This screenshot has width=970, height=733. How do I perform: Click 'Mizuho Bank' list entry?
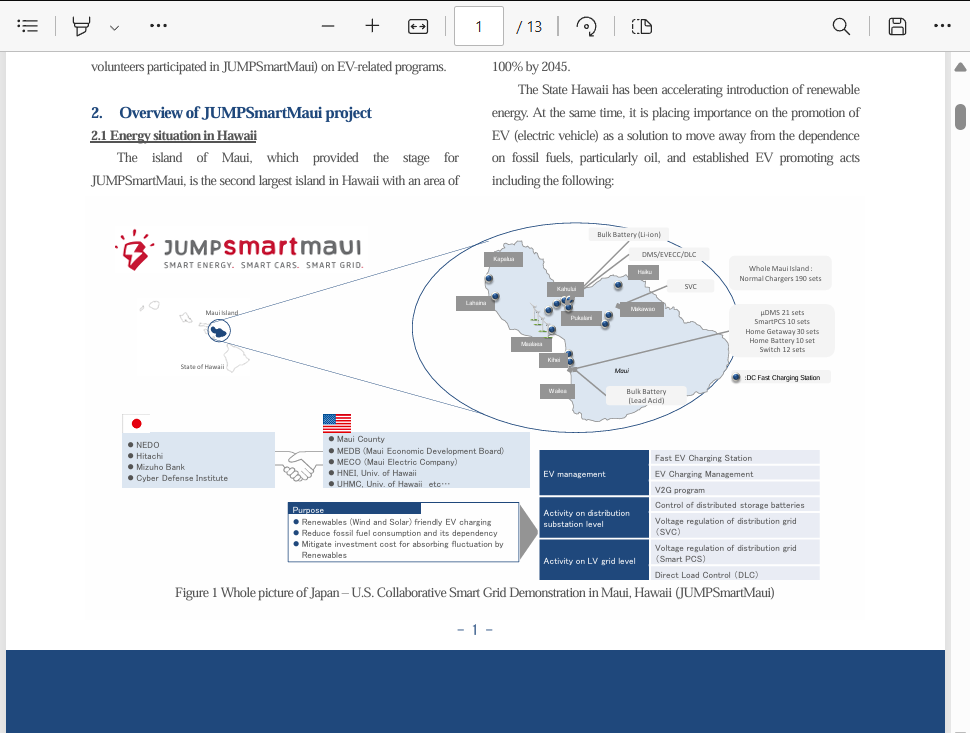pos(160,467)
